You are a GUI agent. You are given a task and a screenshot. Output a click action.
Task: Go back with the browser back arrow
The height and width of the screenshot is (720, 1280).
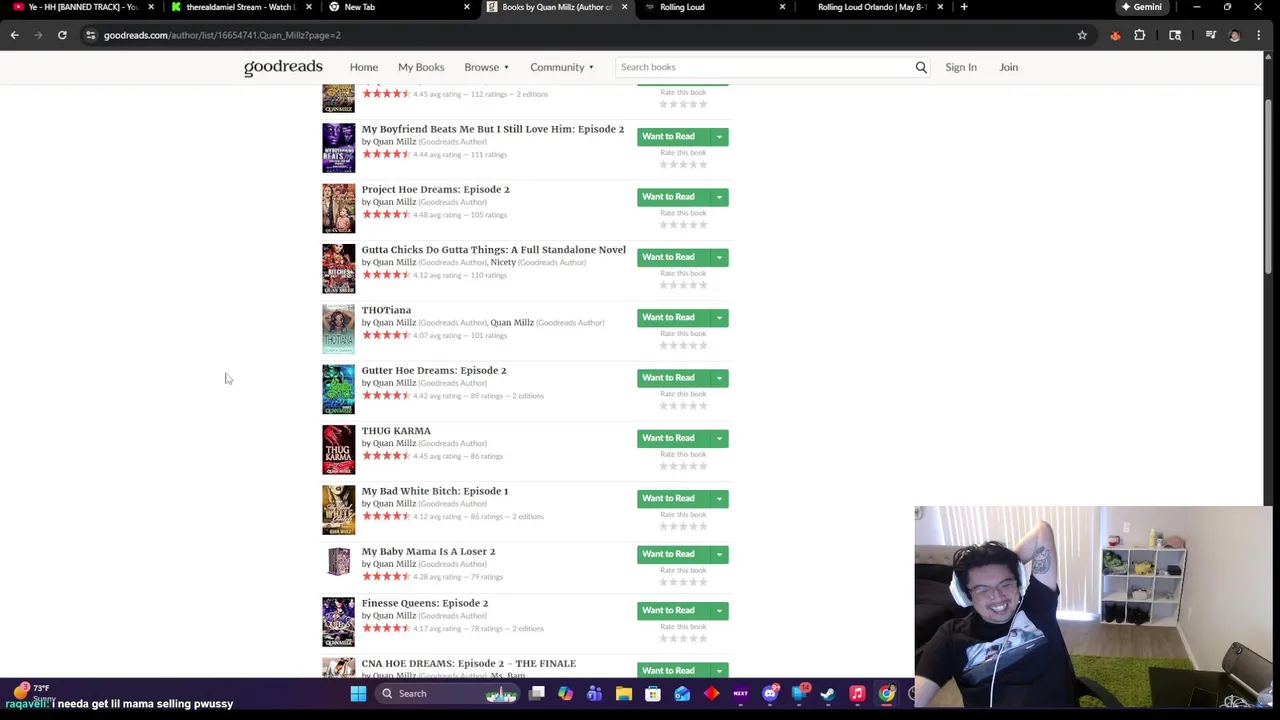14,35
